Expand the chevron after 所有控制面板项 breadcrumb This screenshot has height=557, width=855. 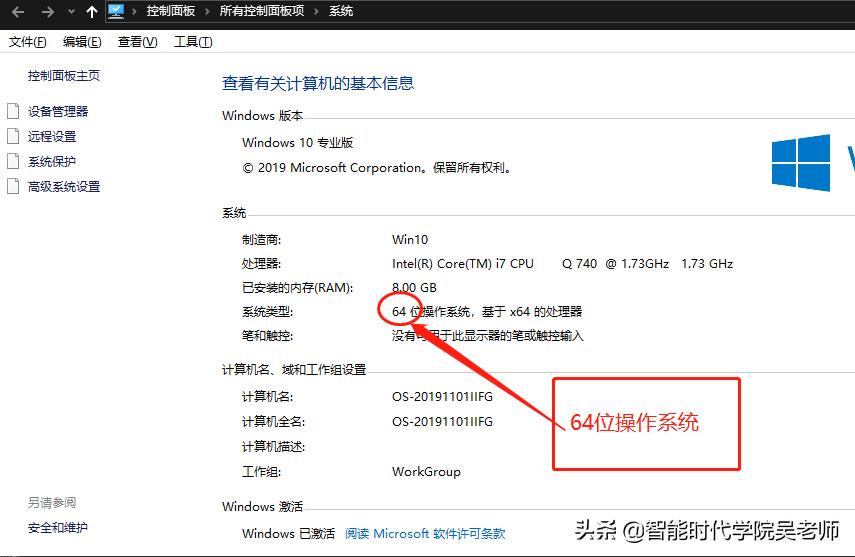click(316, 11)
